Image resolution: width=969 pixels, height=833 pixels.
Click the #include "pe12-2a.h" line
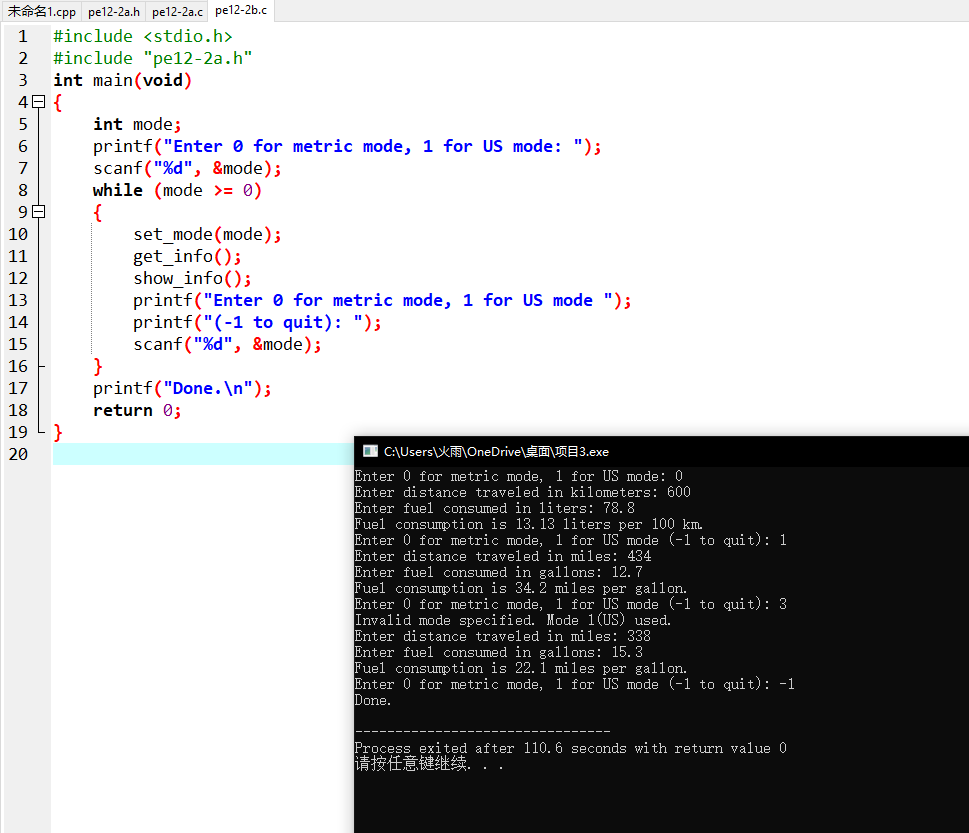153,58
